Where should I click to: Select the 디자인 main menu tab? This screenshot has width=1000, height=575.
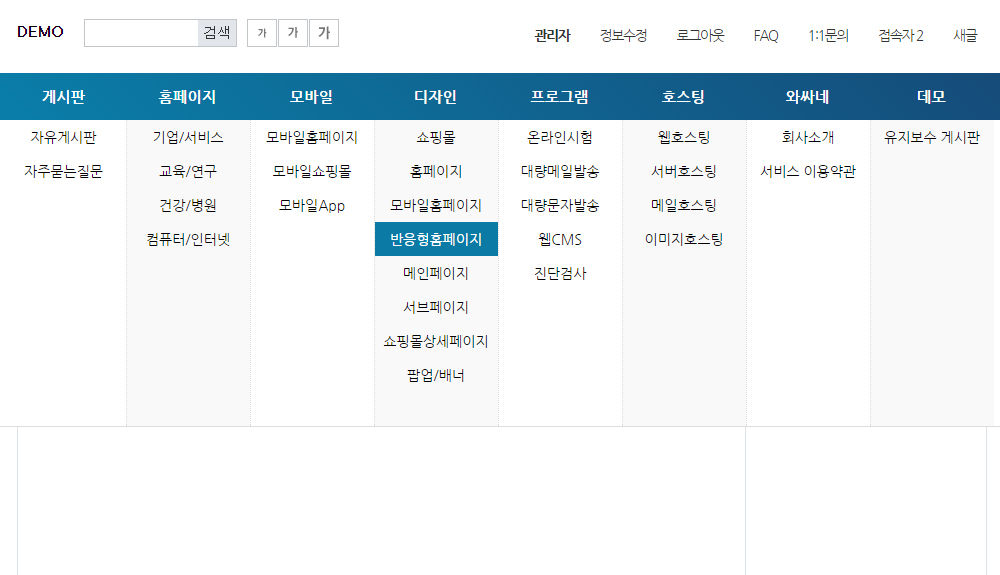(435, 97)
